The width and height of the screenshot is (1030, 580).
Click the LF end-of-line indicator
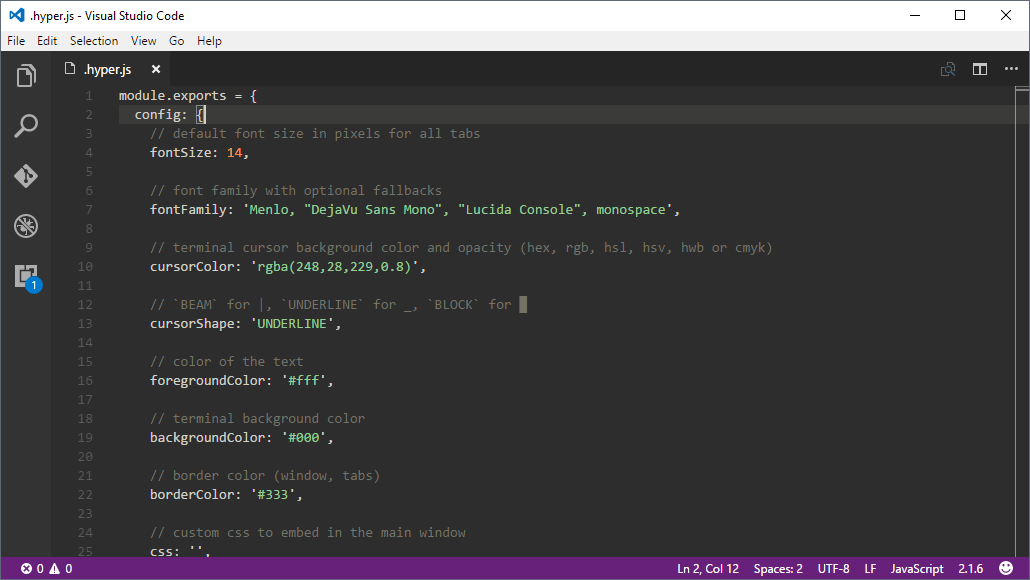[x=870, y=568]
